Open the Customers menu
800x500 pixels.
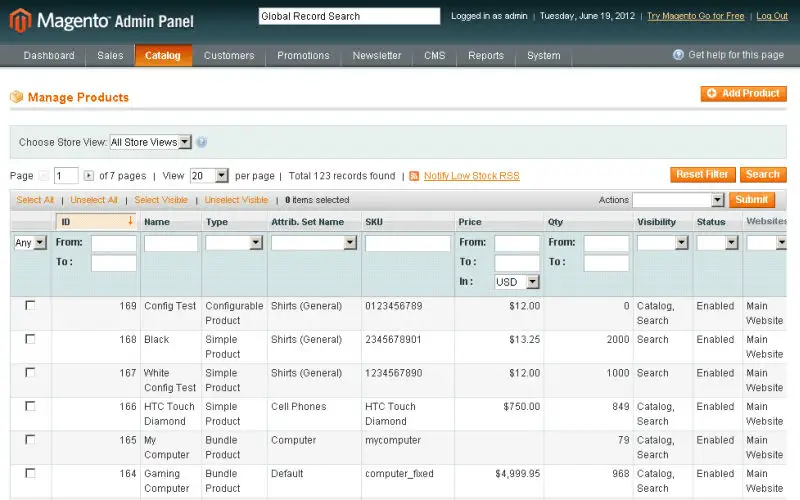tap(229, 55)
